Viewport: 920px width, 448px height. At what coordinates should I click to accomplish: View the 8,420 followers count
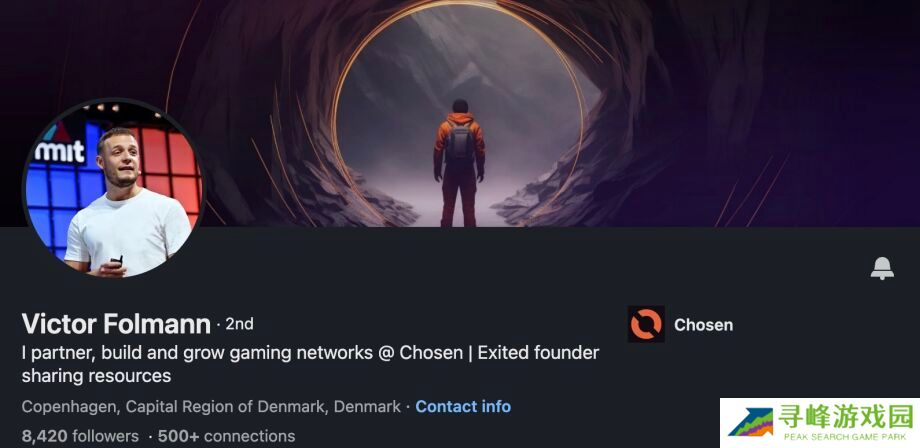click(x=80, y=436)
